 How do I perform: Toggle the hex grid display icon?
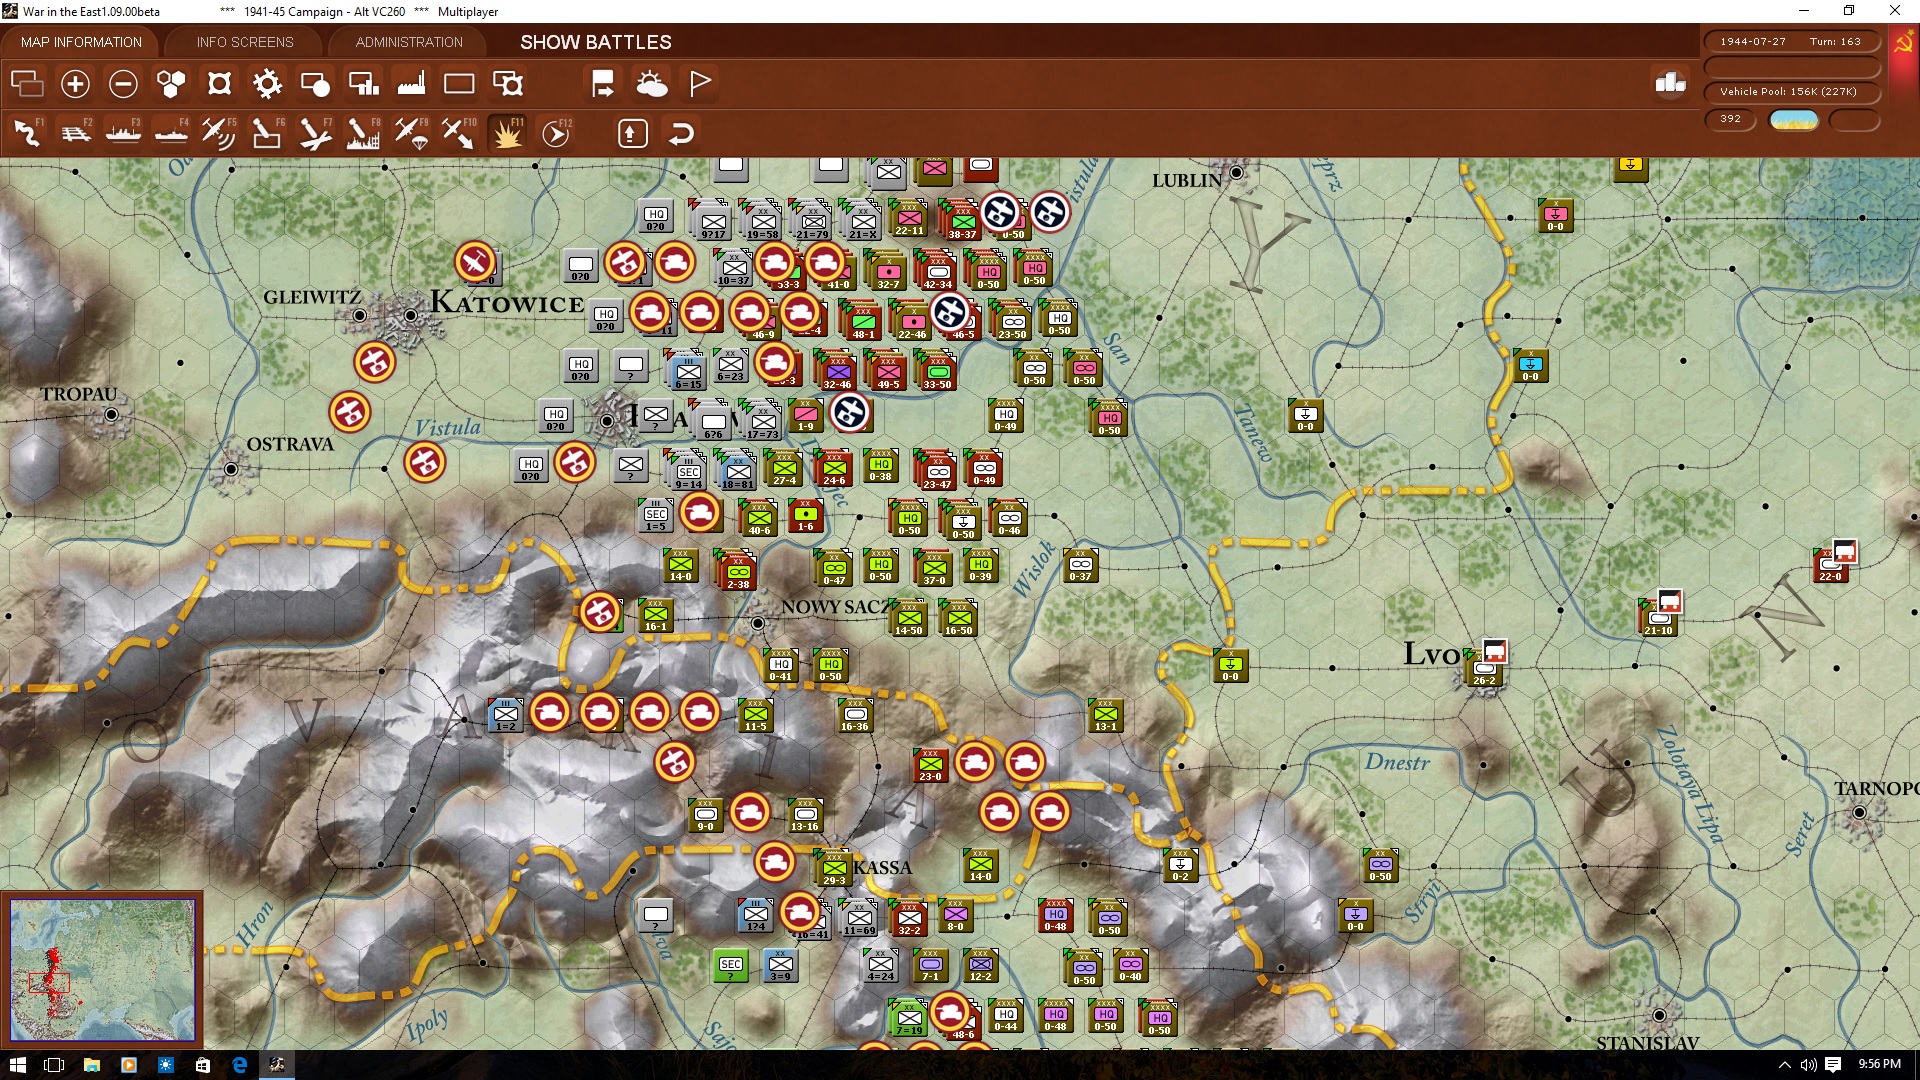tap(171, 84)
